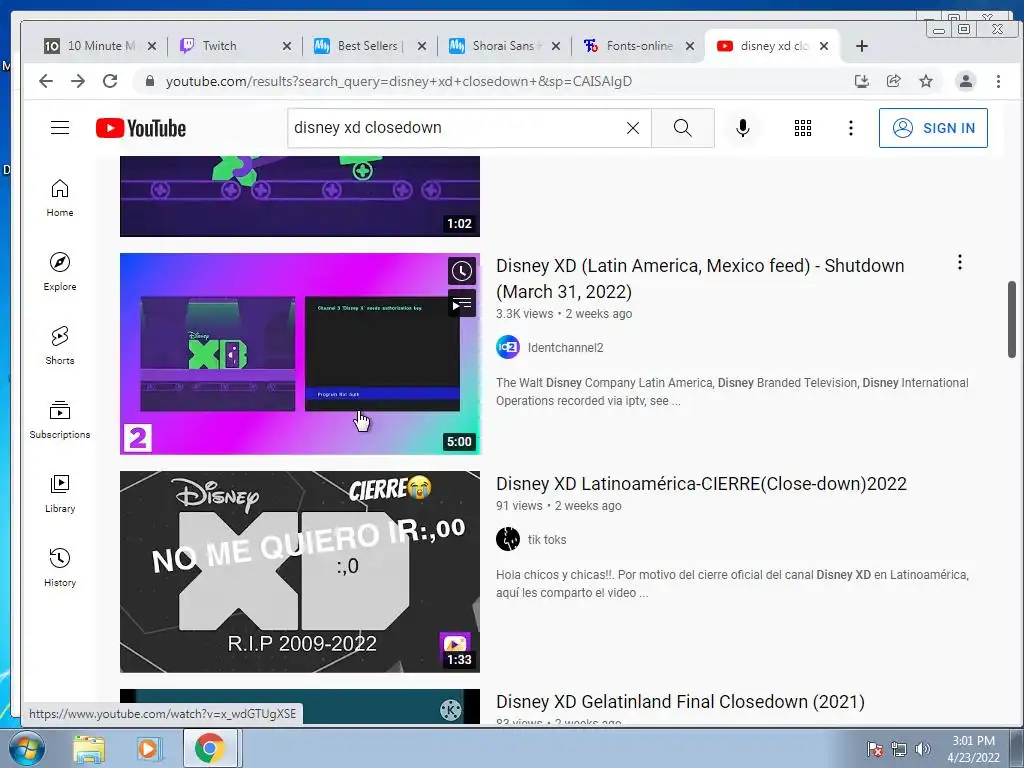Open Disney XD Gelatinland Final Closedown title
The height and width of the screenshot is (768, 1024).
680,702
